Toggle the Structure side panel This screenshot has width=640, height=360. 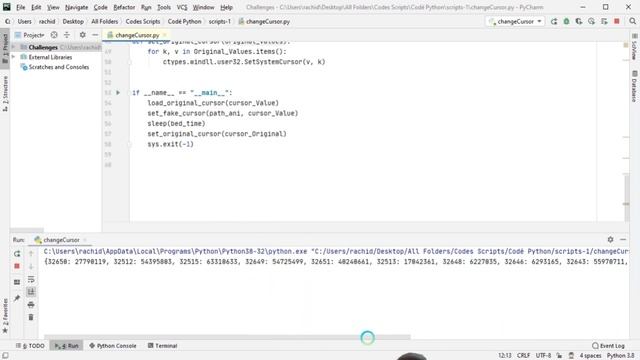pyautogui.click(x=5, y=94)
